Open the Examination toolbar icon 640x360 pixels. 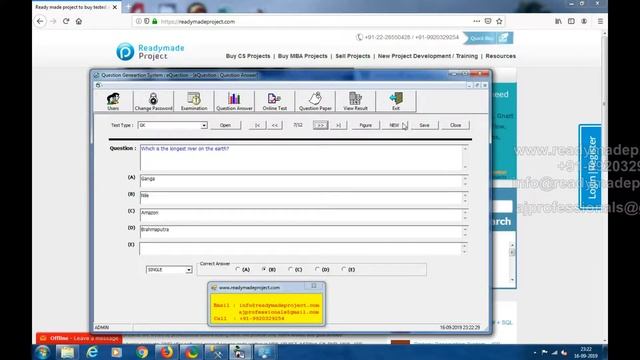[194, 101]
